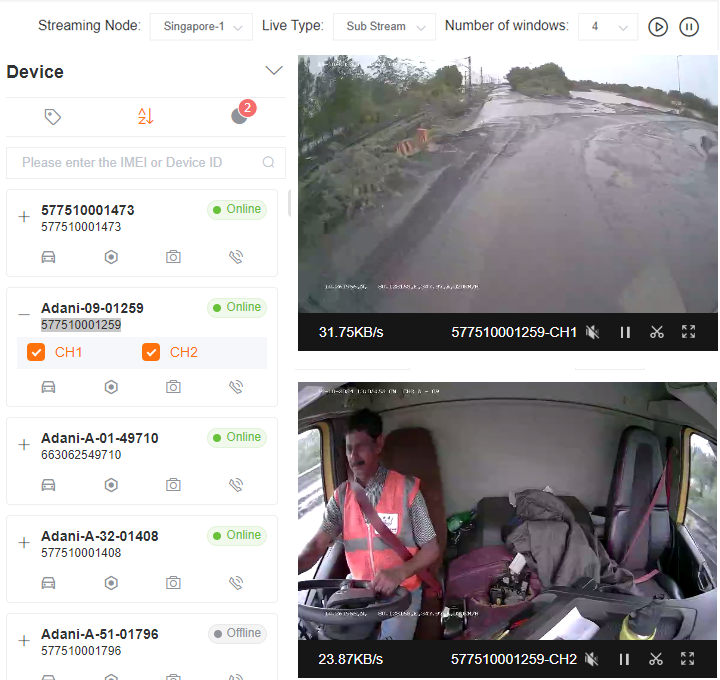Open the Live Type Sub Stream dropdown
This screenshot has height=680, width=720.
(384, 27)
